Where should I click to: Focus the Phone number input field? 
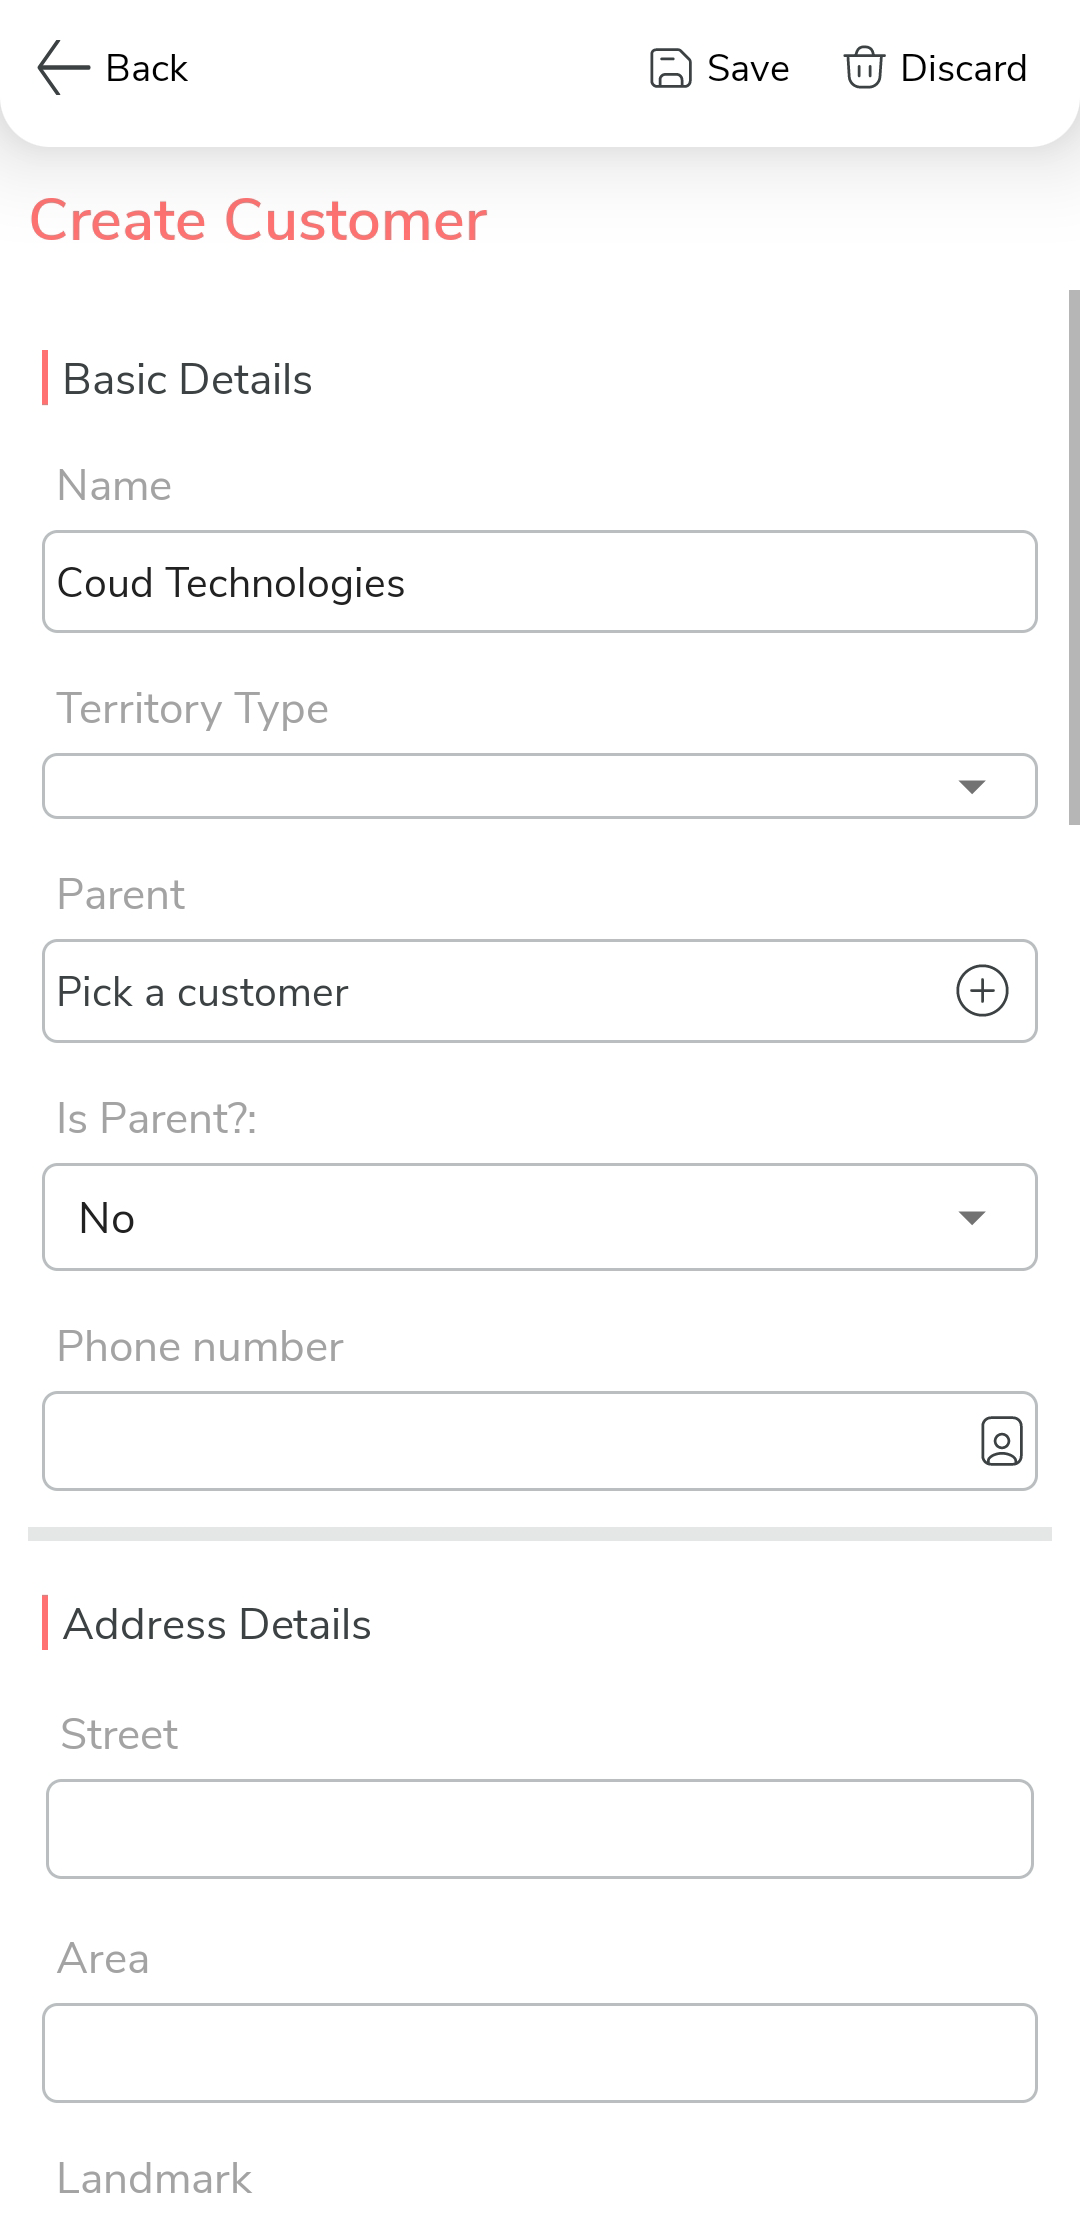tap(500, 1441)
